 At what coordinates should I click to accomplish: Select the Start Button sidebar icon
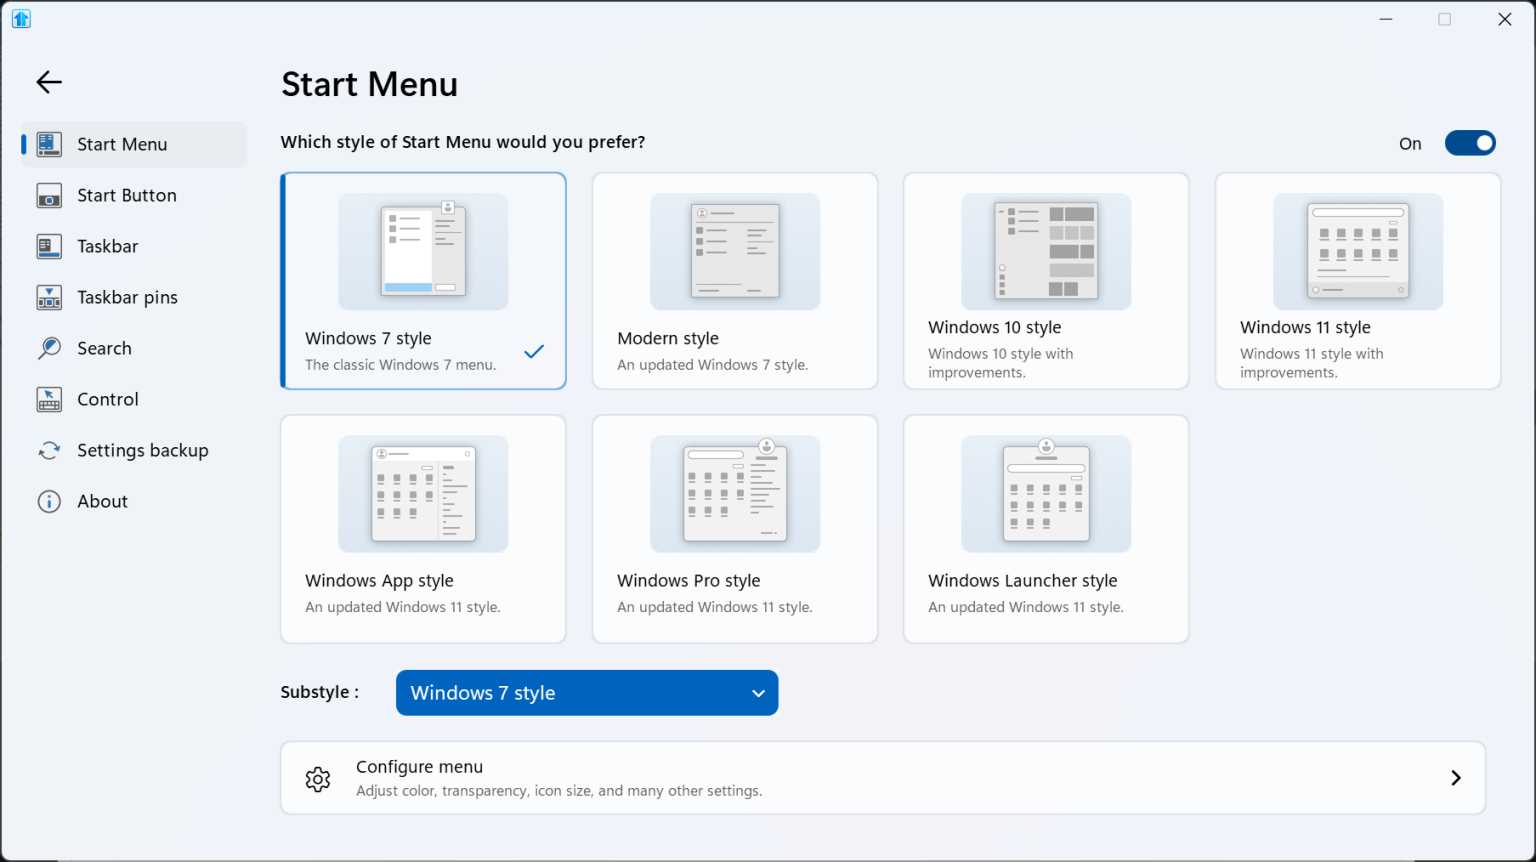click(48, 195)
